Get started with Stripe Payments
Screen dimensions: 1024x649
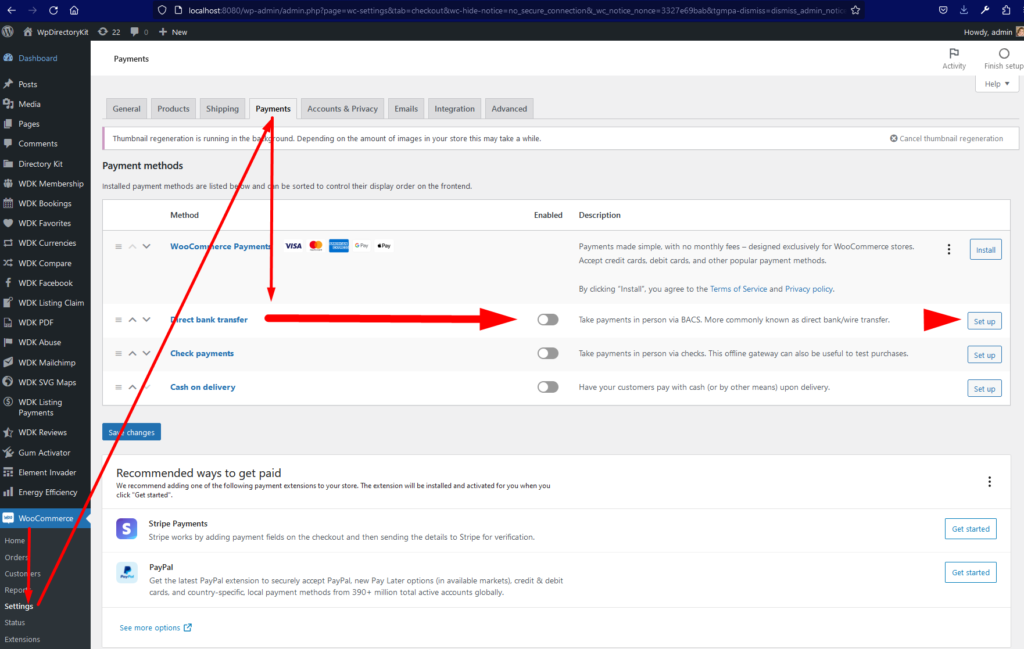(970, 529)
